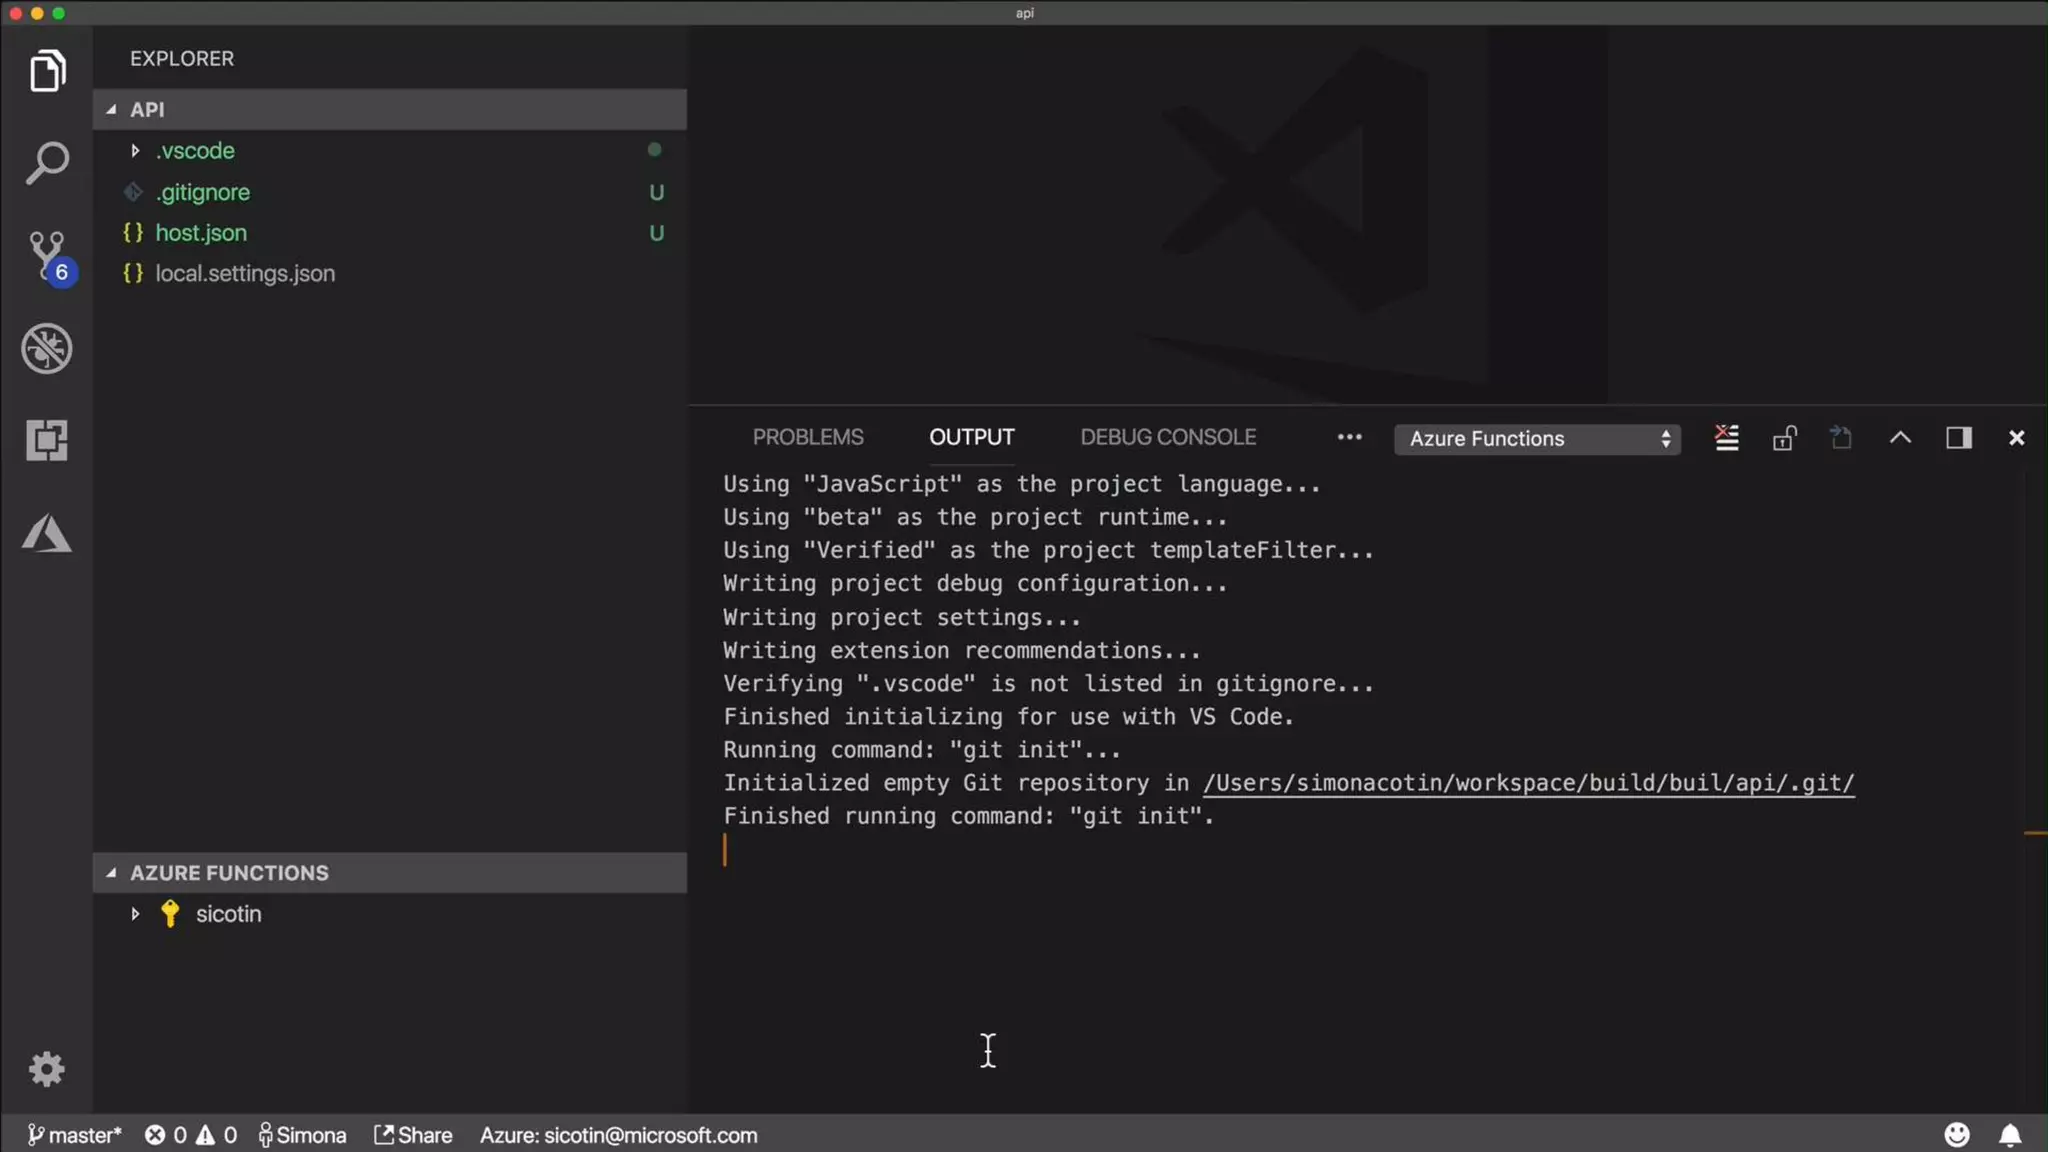Open the Debug view icon
This screenshot has height=1152, width=2048.
(x=47, y=348)
